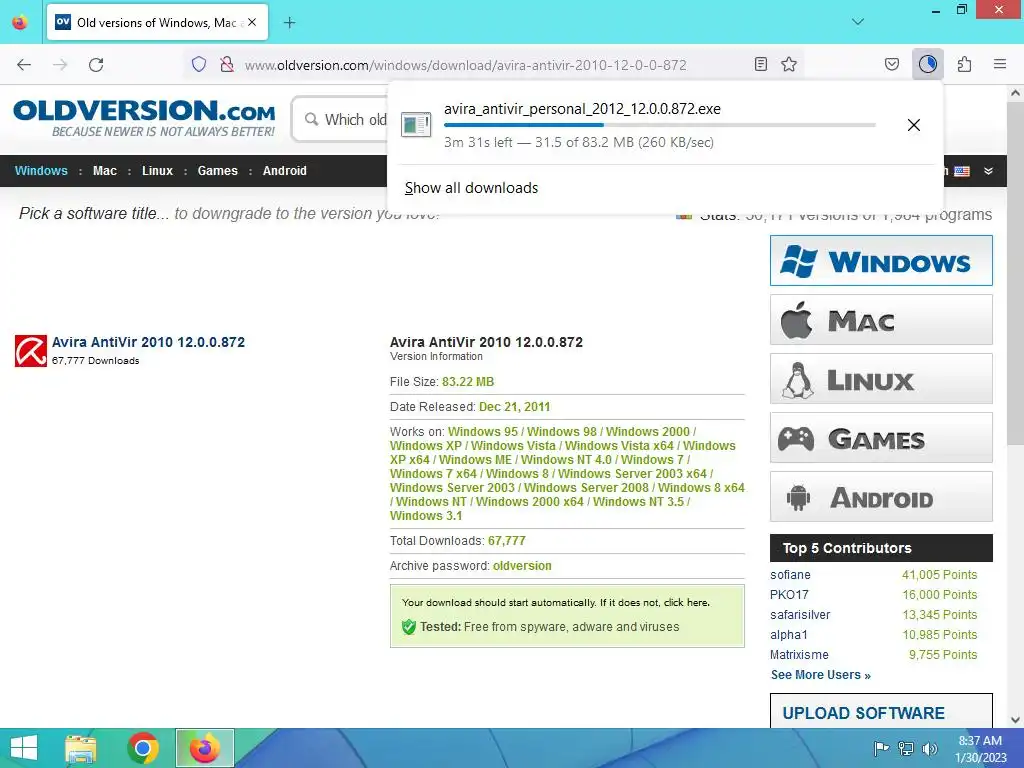Open the Extensions puzzle icon

point(964,64)
